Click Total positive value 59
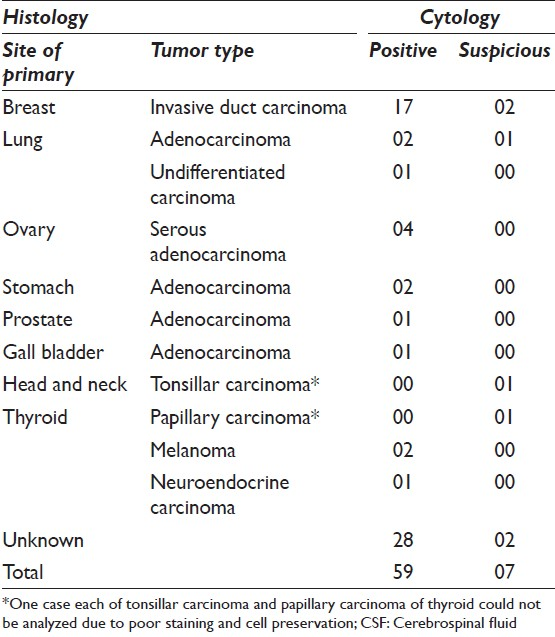 403,572
